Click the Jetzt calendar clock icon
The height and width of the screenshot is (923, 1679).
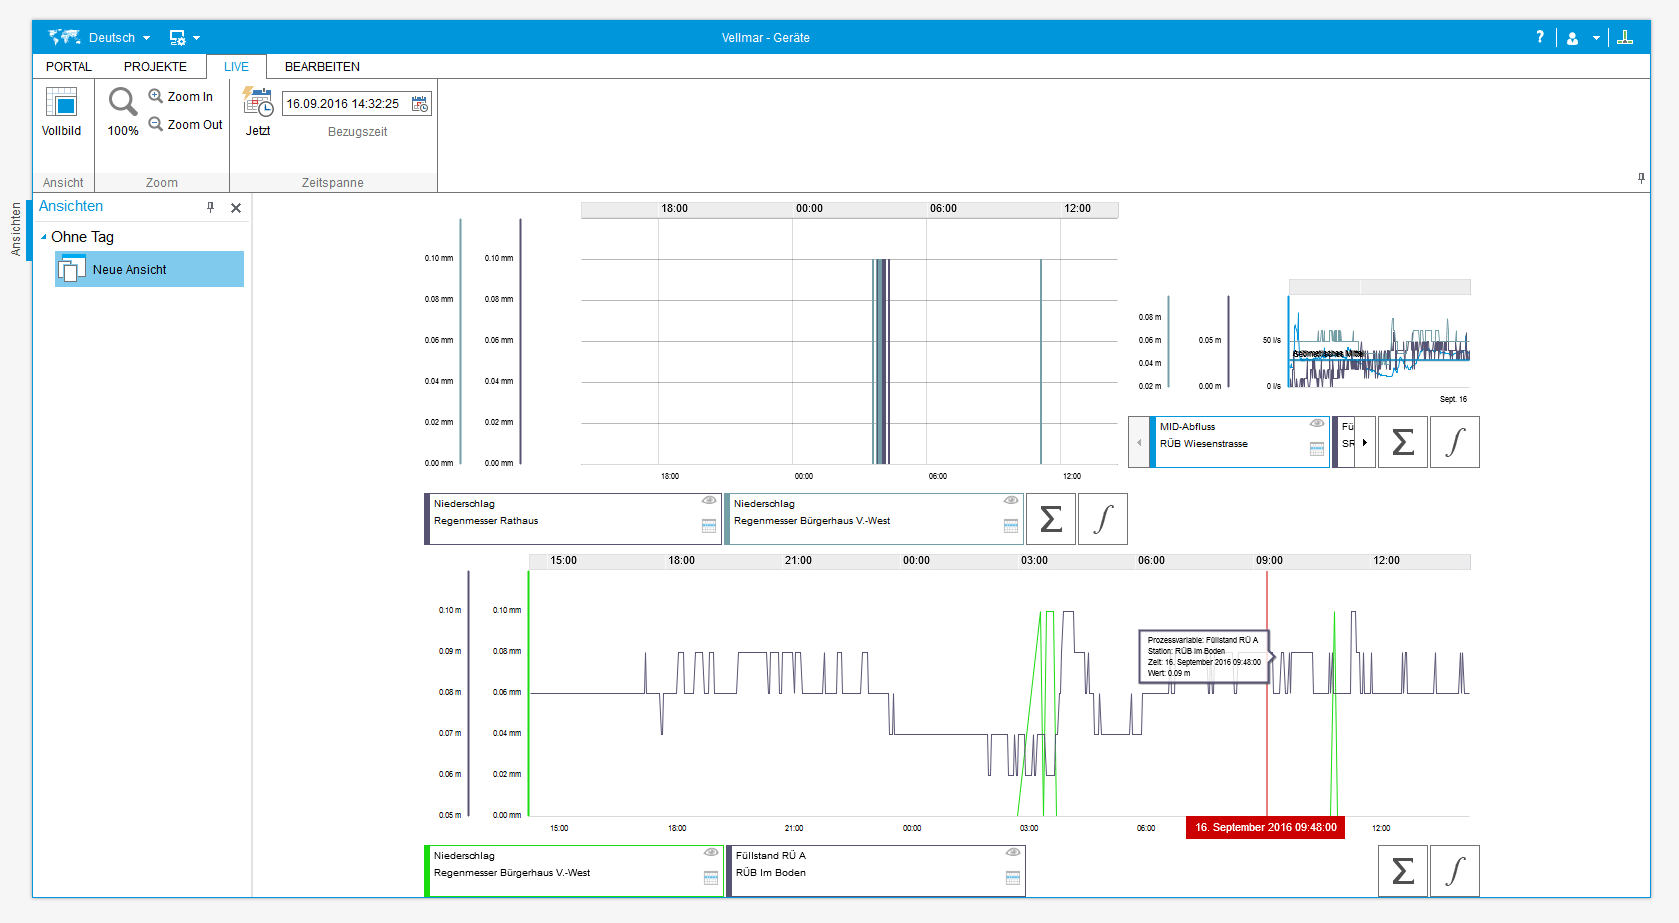[x=258, y=103]
